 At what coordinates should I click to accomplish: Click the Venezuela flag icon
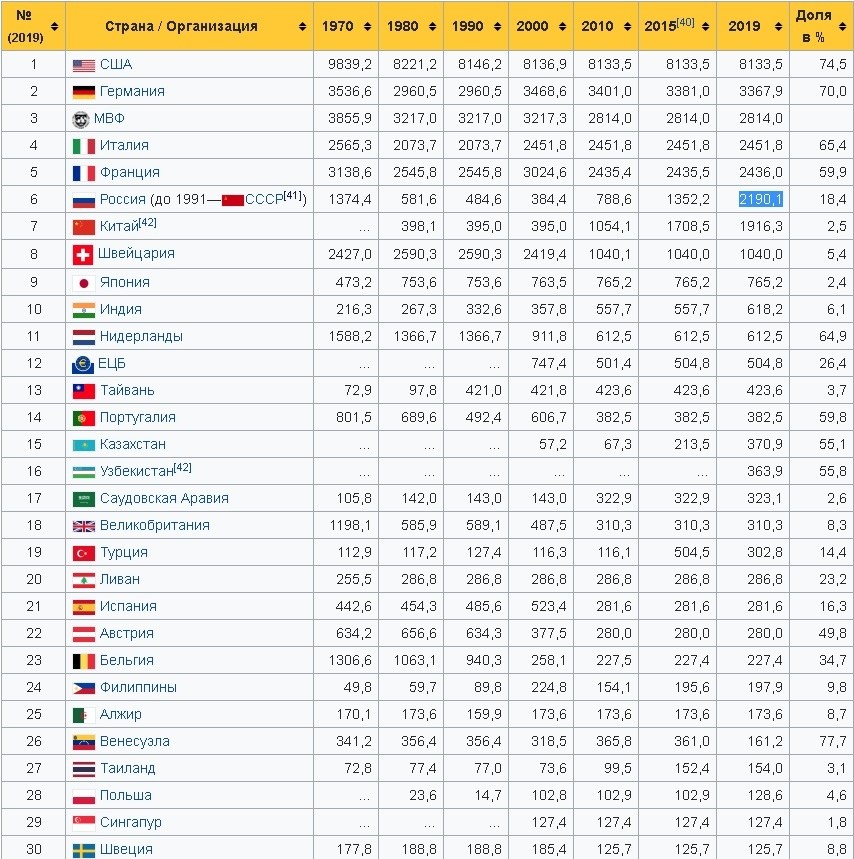point(83,742)
